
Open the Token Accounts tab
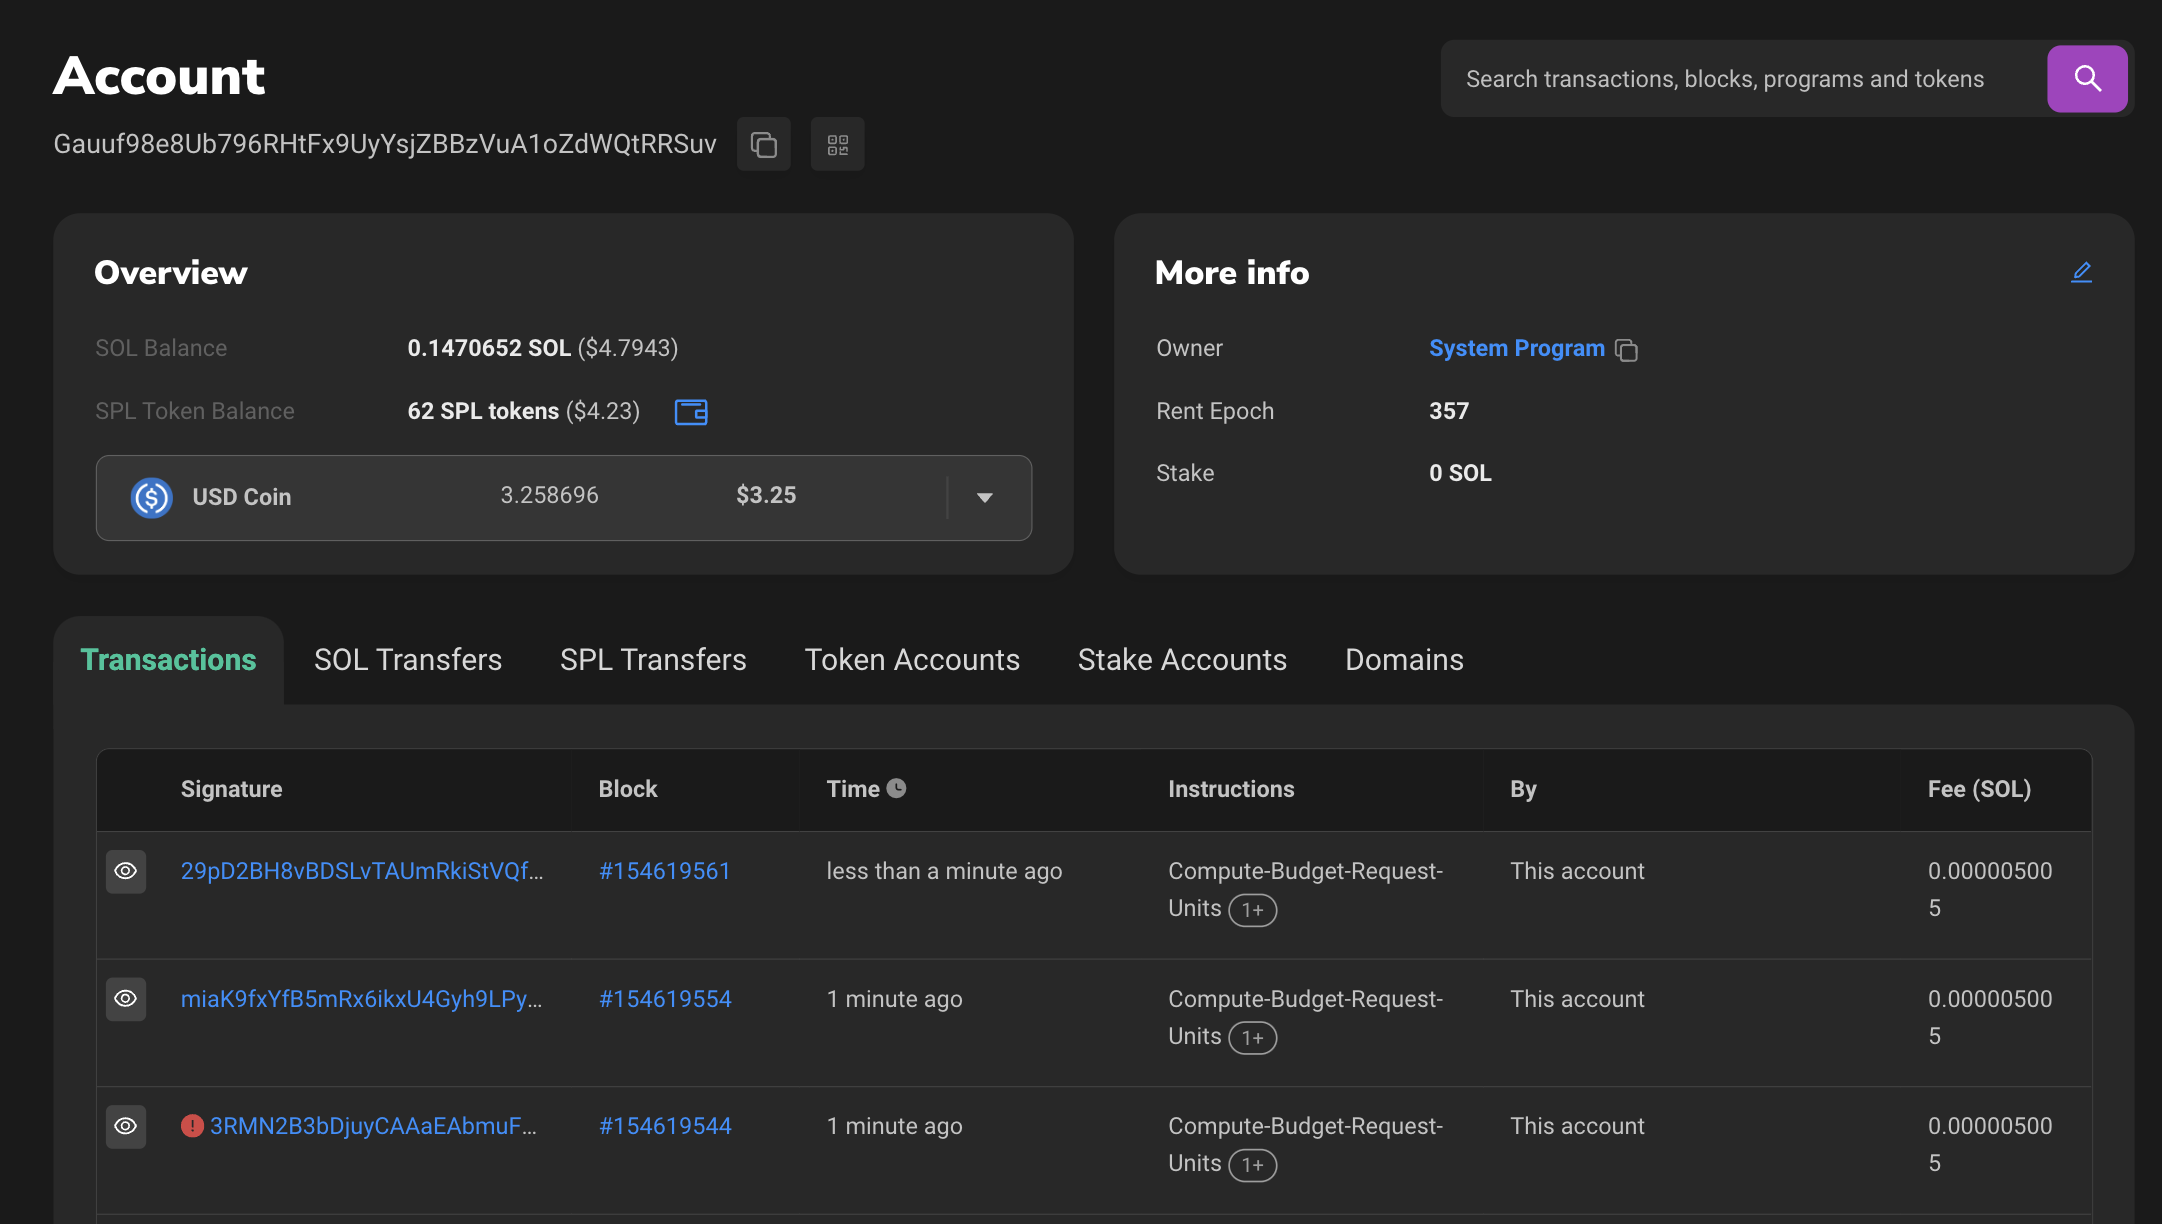coord(912,660)
